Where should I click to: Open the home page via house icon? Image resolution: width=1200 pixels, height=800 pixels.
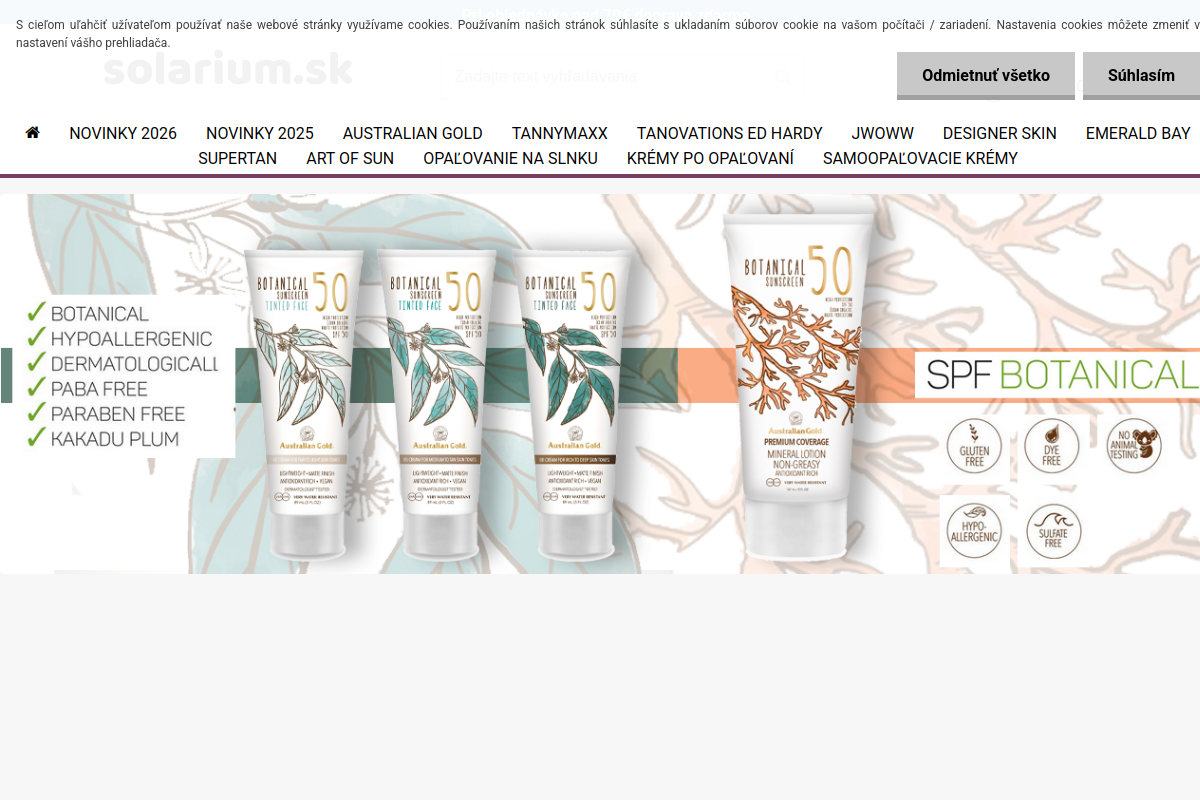pyautogui.click(x=33, y=132)
